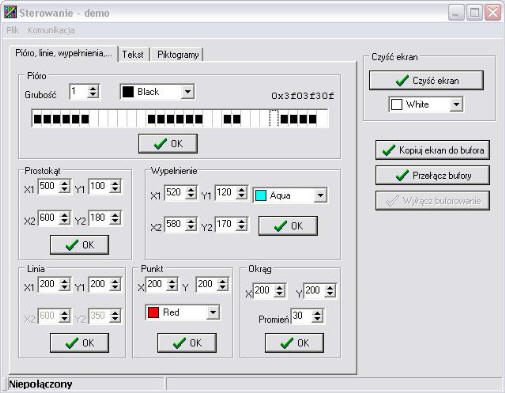Click the Czyść ekran button
Screen dimensions: 505x393
coord(426,80)
